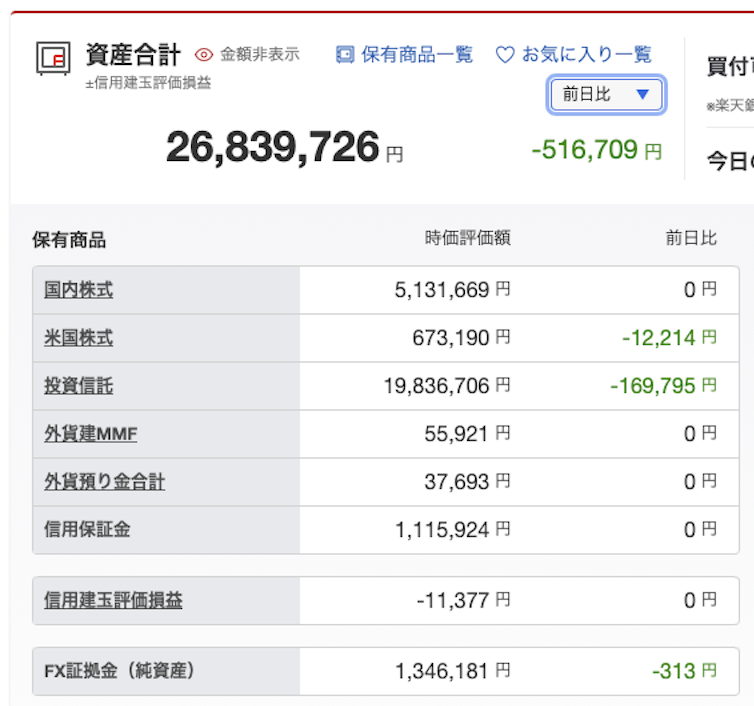Open the お気に入り一覧 link
The height and width of the screenshot is (706, 754).
[587, 54]
